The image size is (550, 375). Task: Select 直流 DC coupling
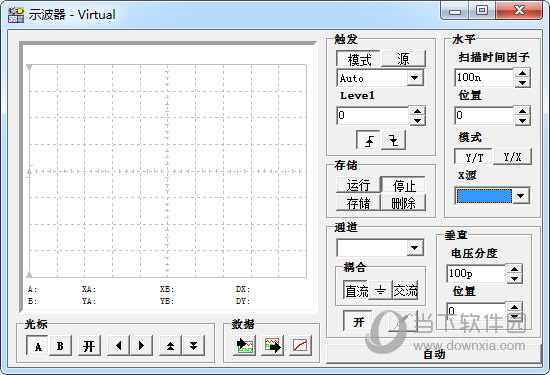tap(356, 290)
